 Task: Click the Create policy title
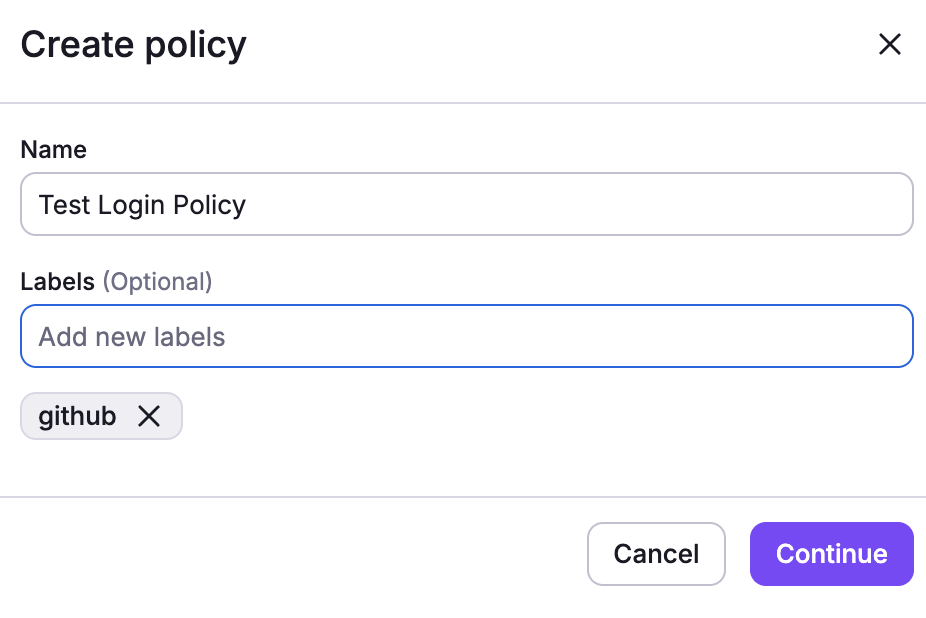[133, 44]
